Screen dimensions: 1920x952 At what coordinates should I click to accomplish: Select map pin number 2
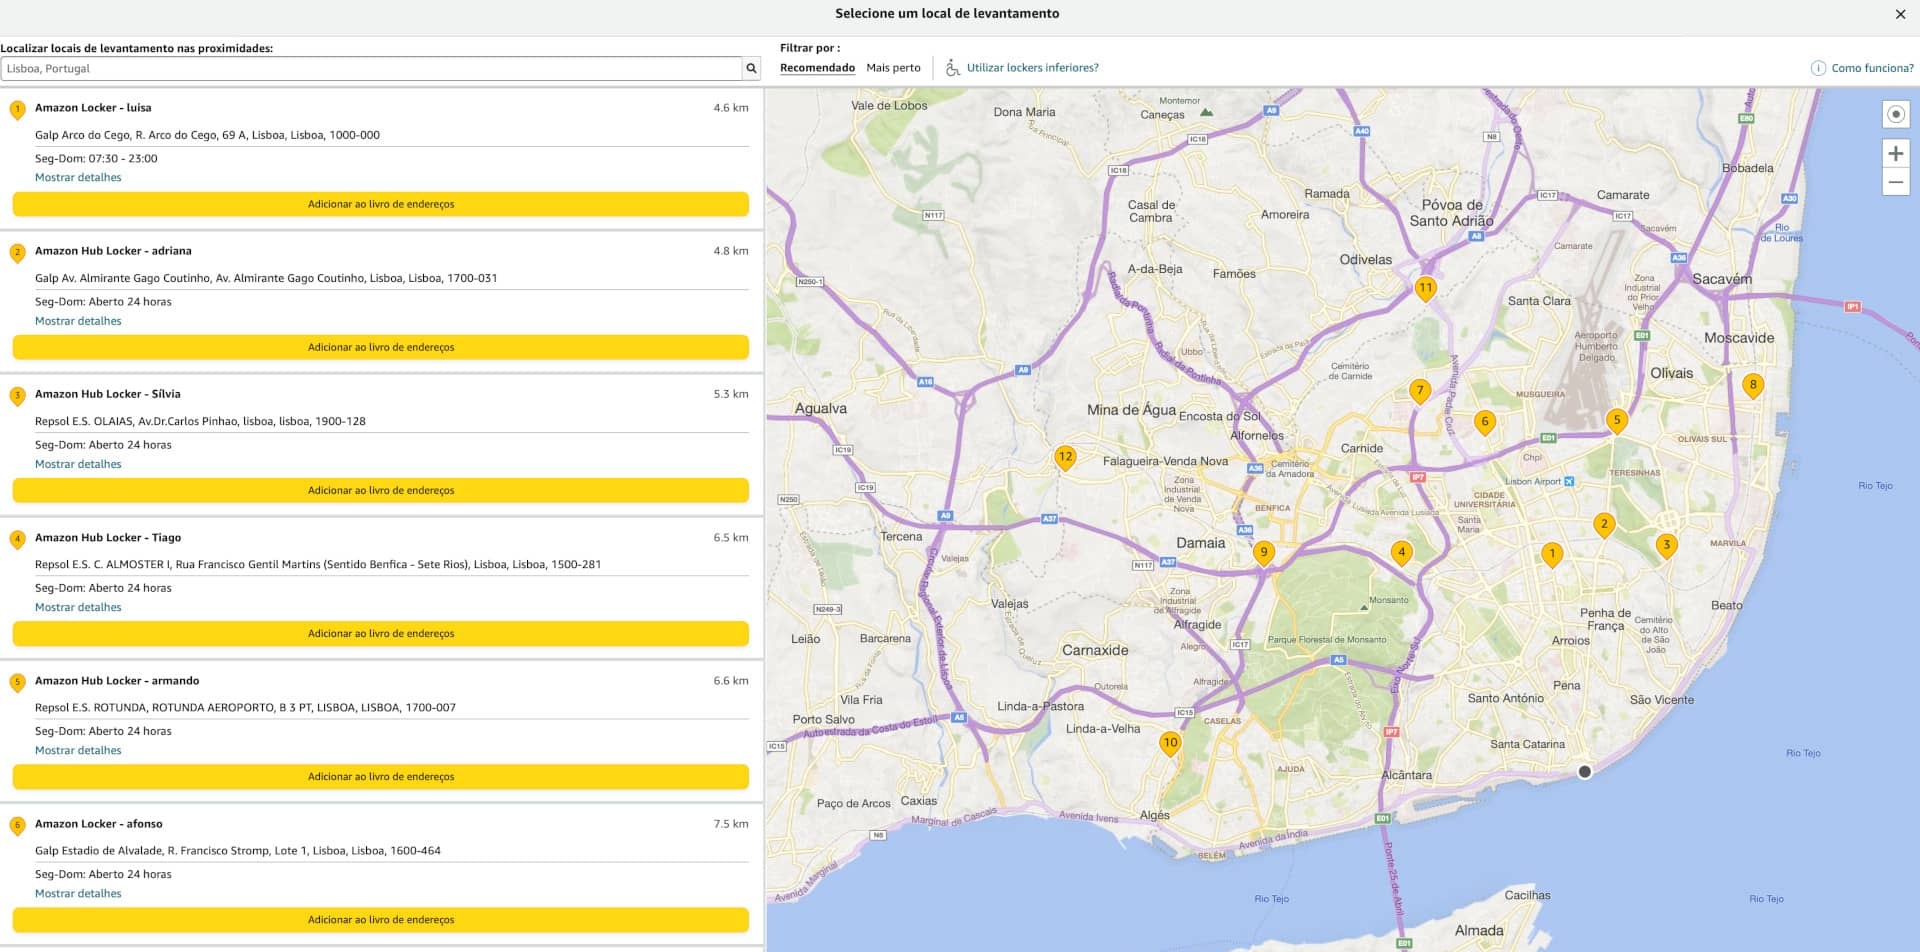click(1604, 526)
